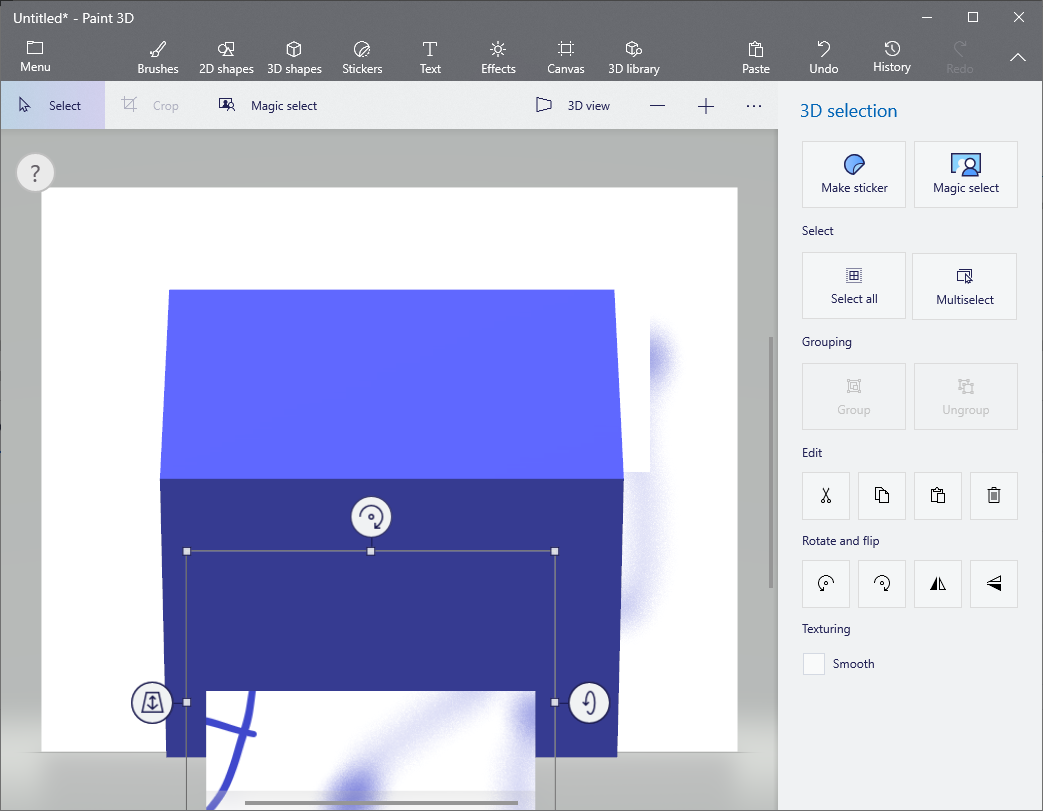
Task: Click the Select all button
Action: pyautogui.click(x=854, y=286)
